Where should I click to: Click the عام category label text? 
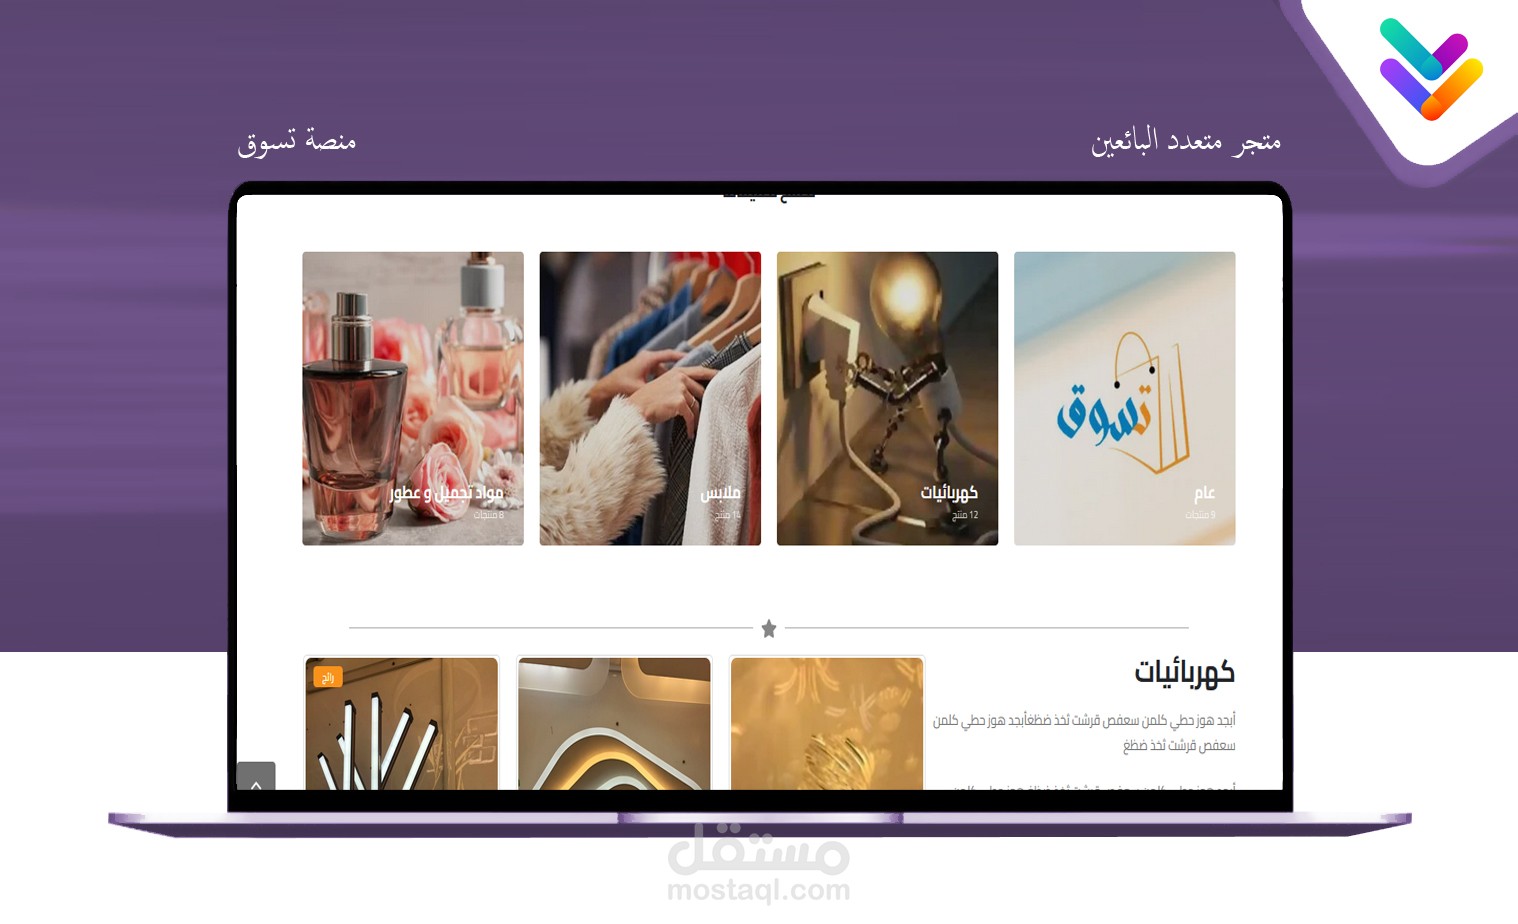[x=1205, y=493]
